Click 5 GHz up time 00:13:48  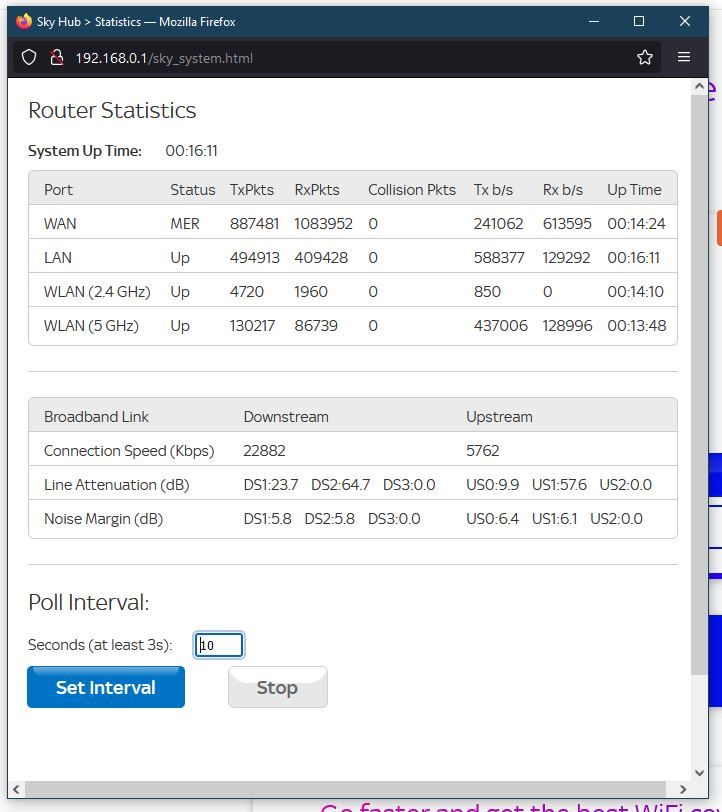[637, 326]
